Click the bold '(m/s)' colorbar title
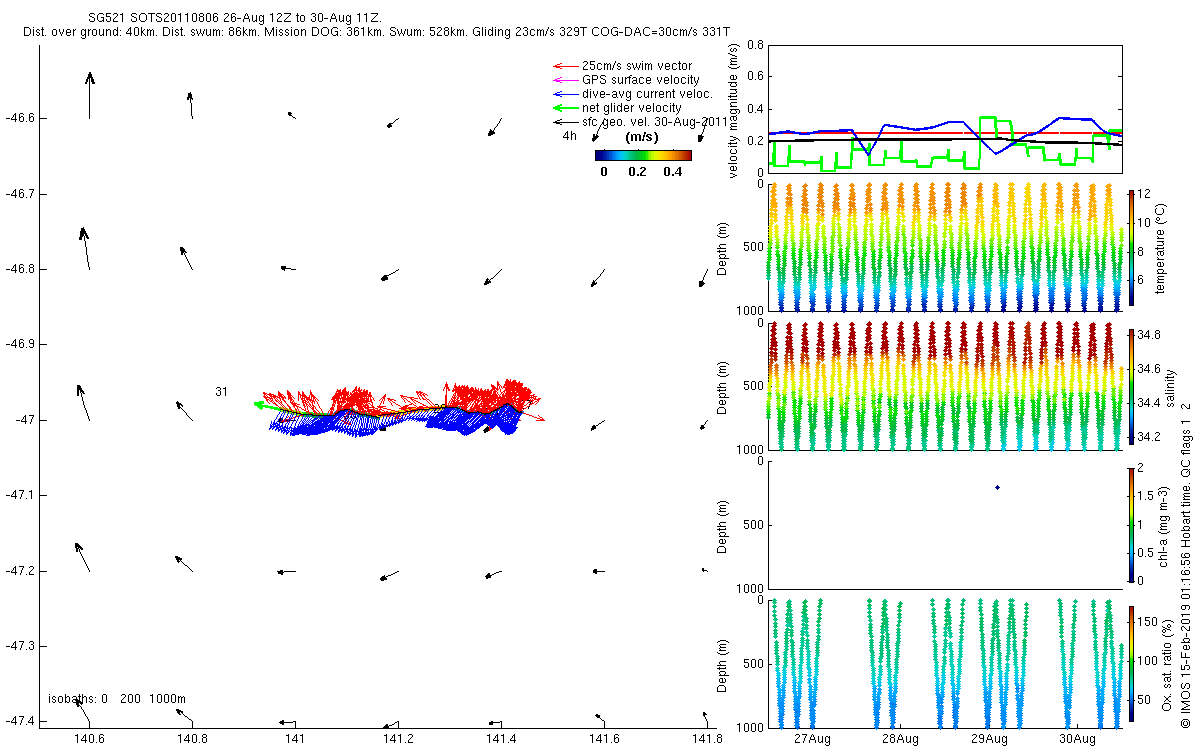This screenshot has width=1200, height=750. tap(641, 137)
